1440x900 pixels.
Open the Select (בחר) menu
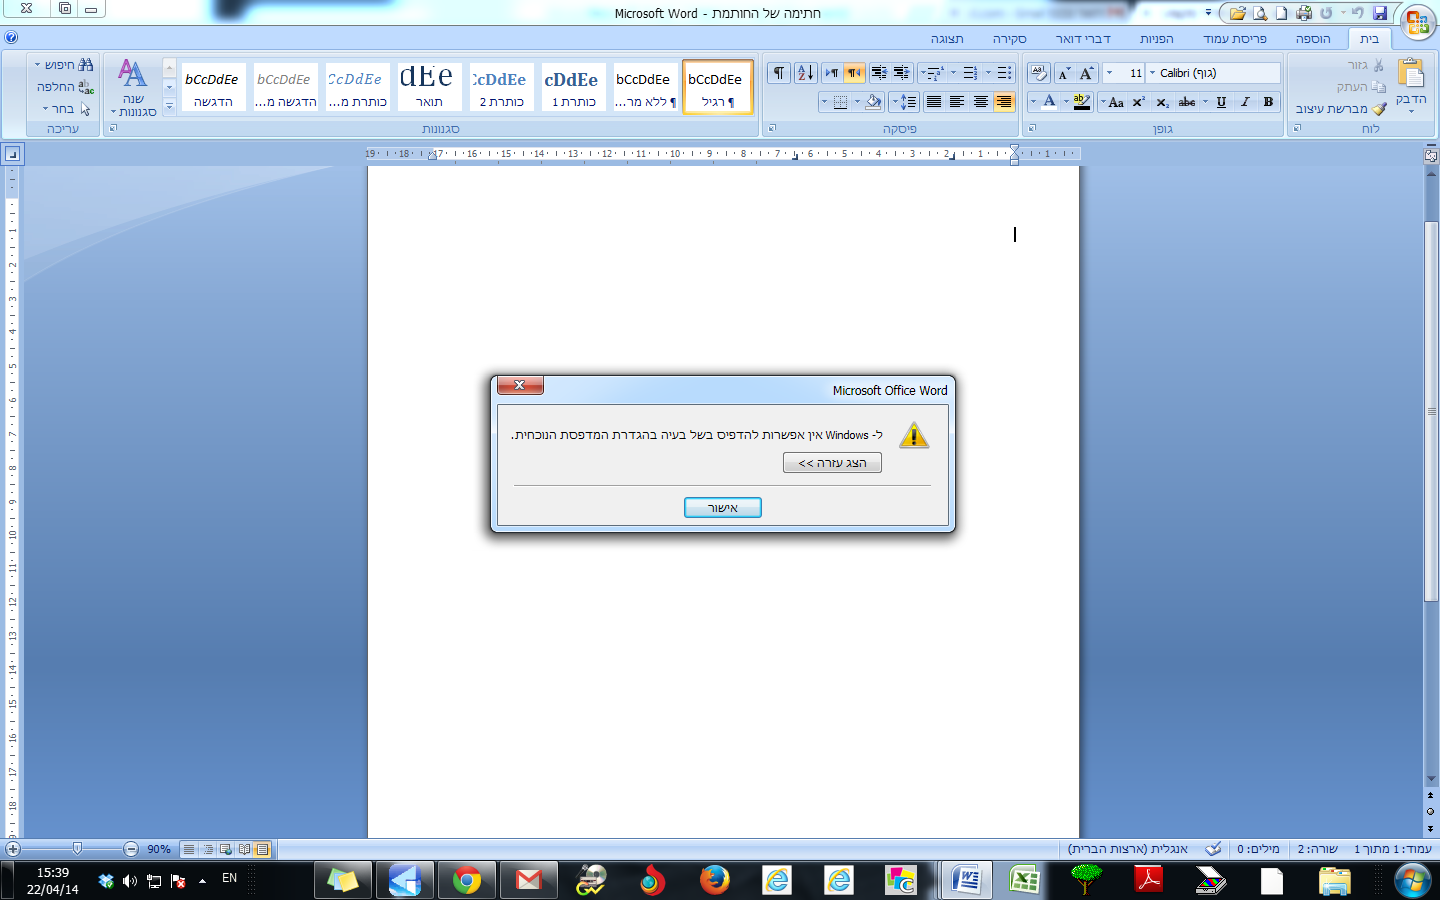(x=66, y=109)
